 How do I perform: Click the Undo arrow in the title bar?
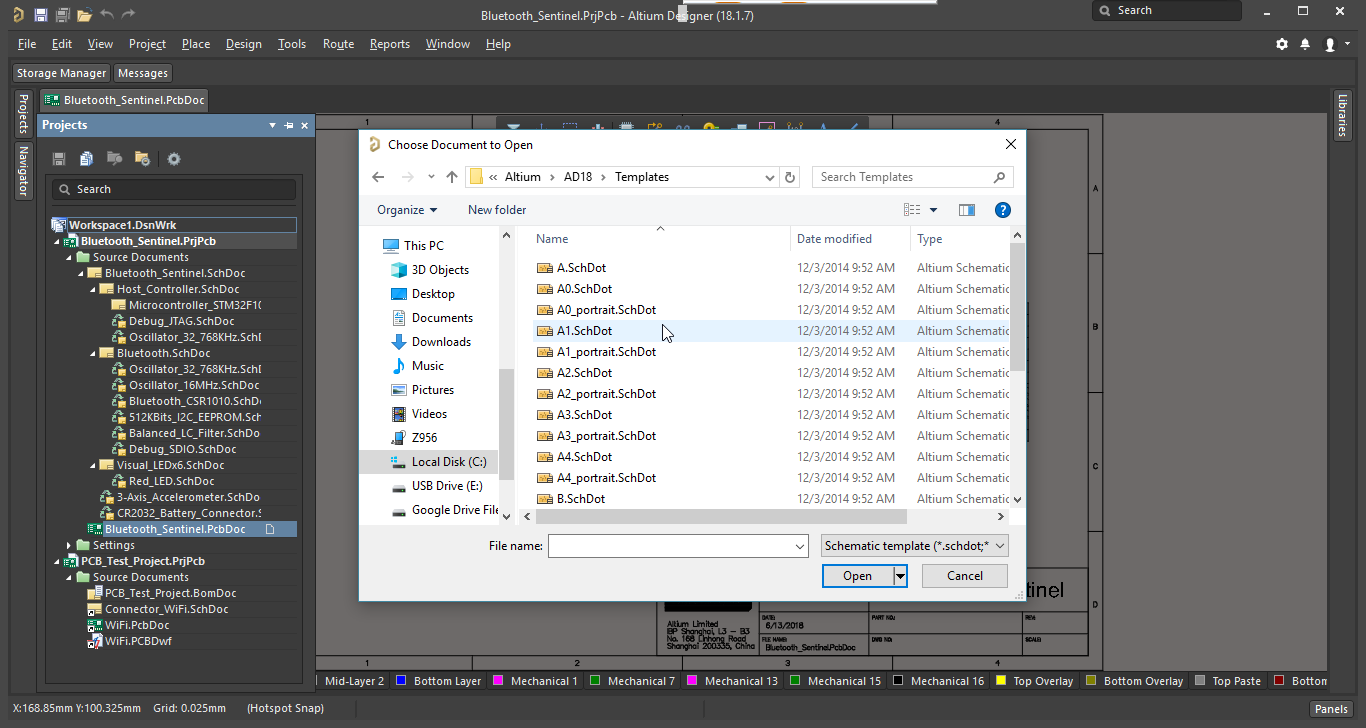(x=106, y=15)
